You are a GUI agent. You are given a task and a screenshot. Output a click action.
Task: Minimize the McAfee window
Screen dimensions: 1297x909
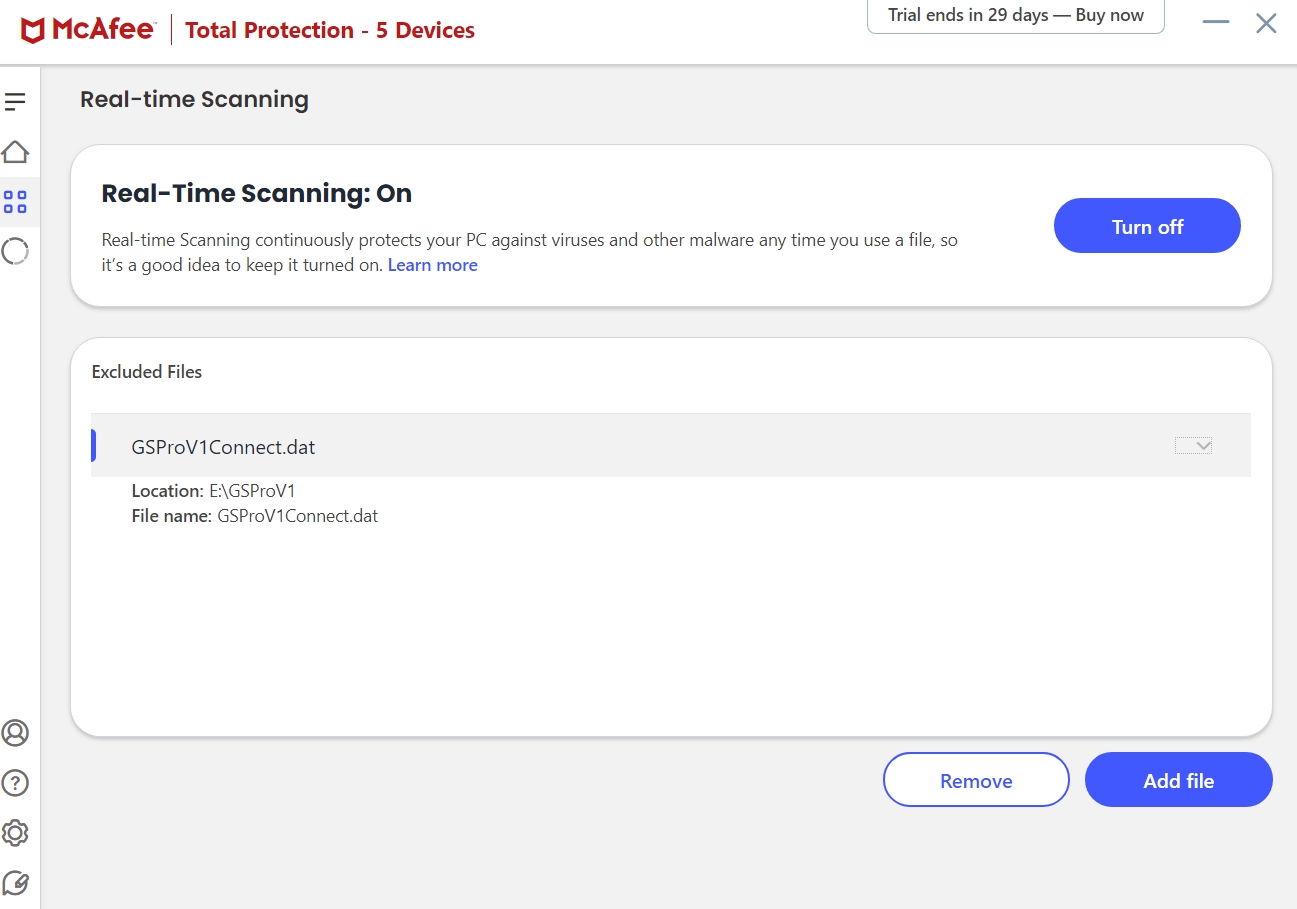tap(1216, 22)
